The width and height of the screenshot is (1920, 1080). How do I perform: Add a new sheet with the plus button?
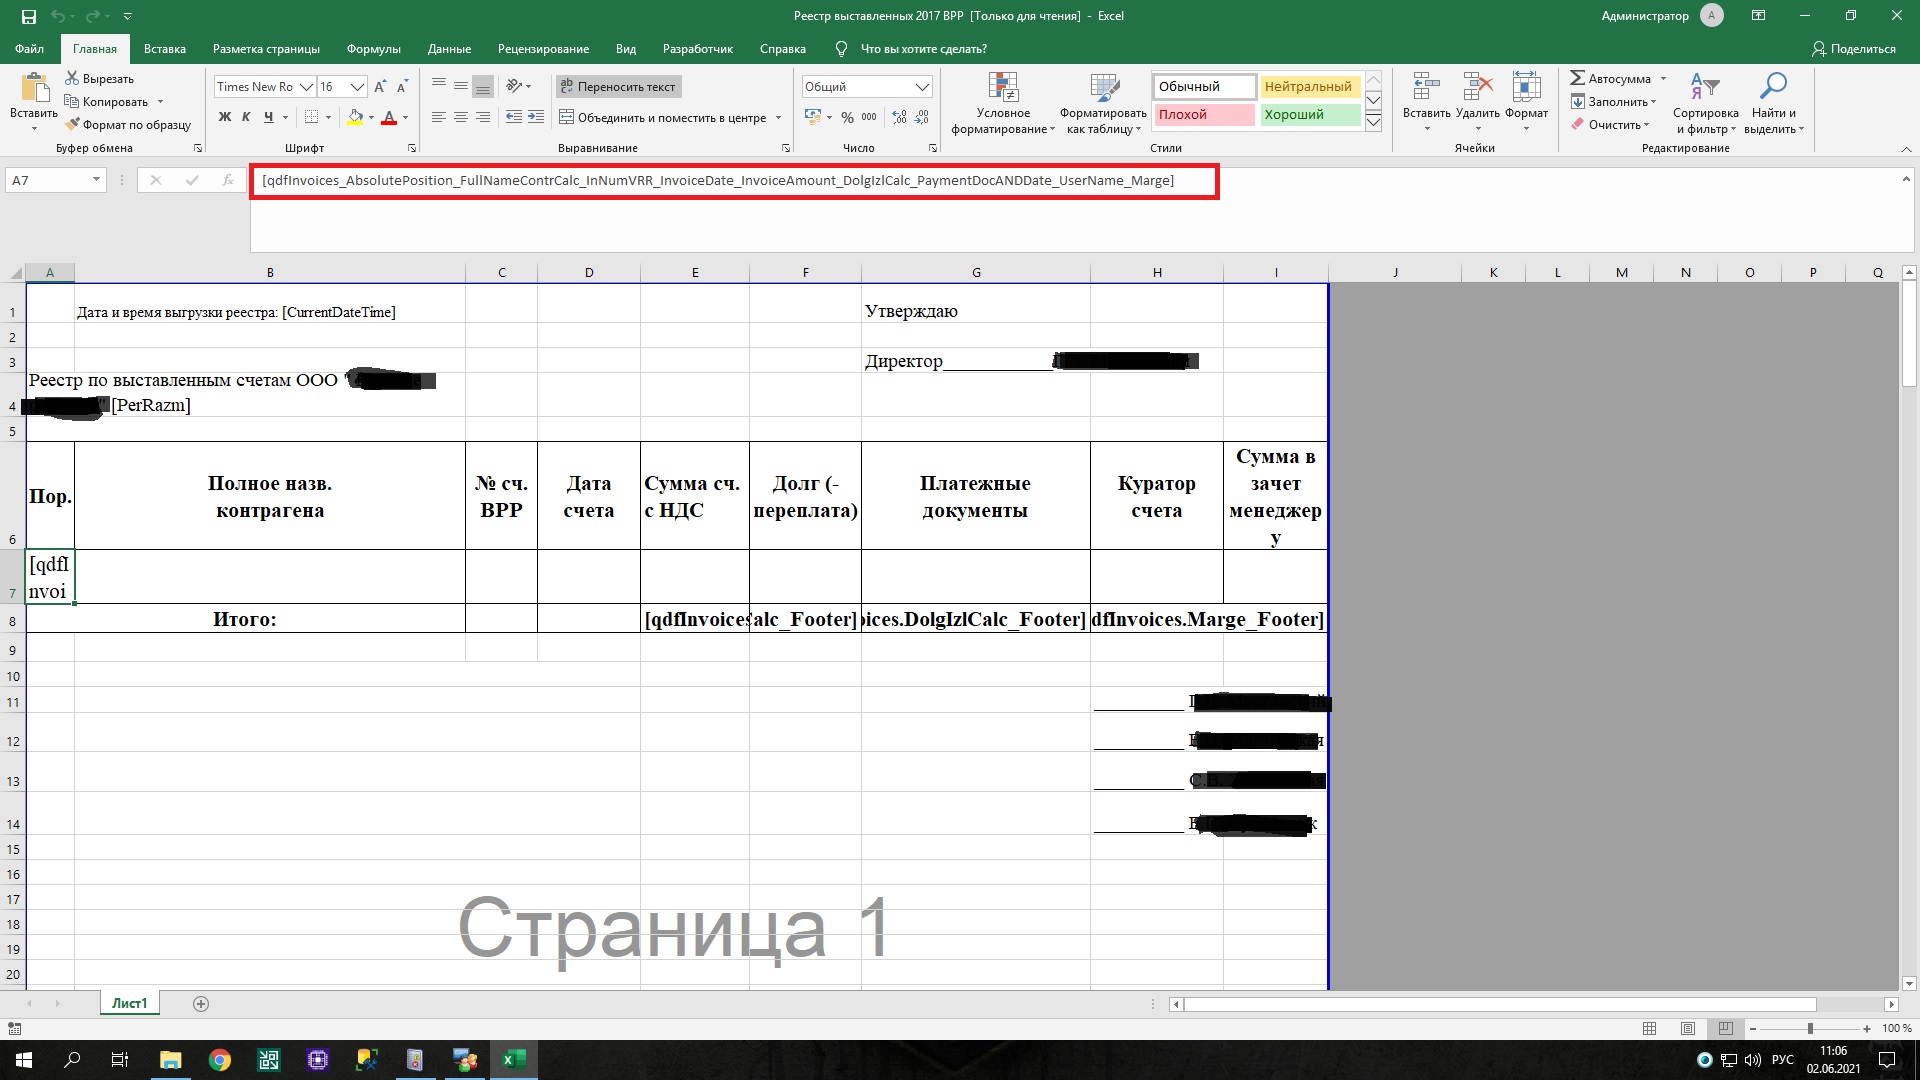201,1004
